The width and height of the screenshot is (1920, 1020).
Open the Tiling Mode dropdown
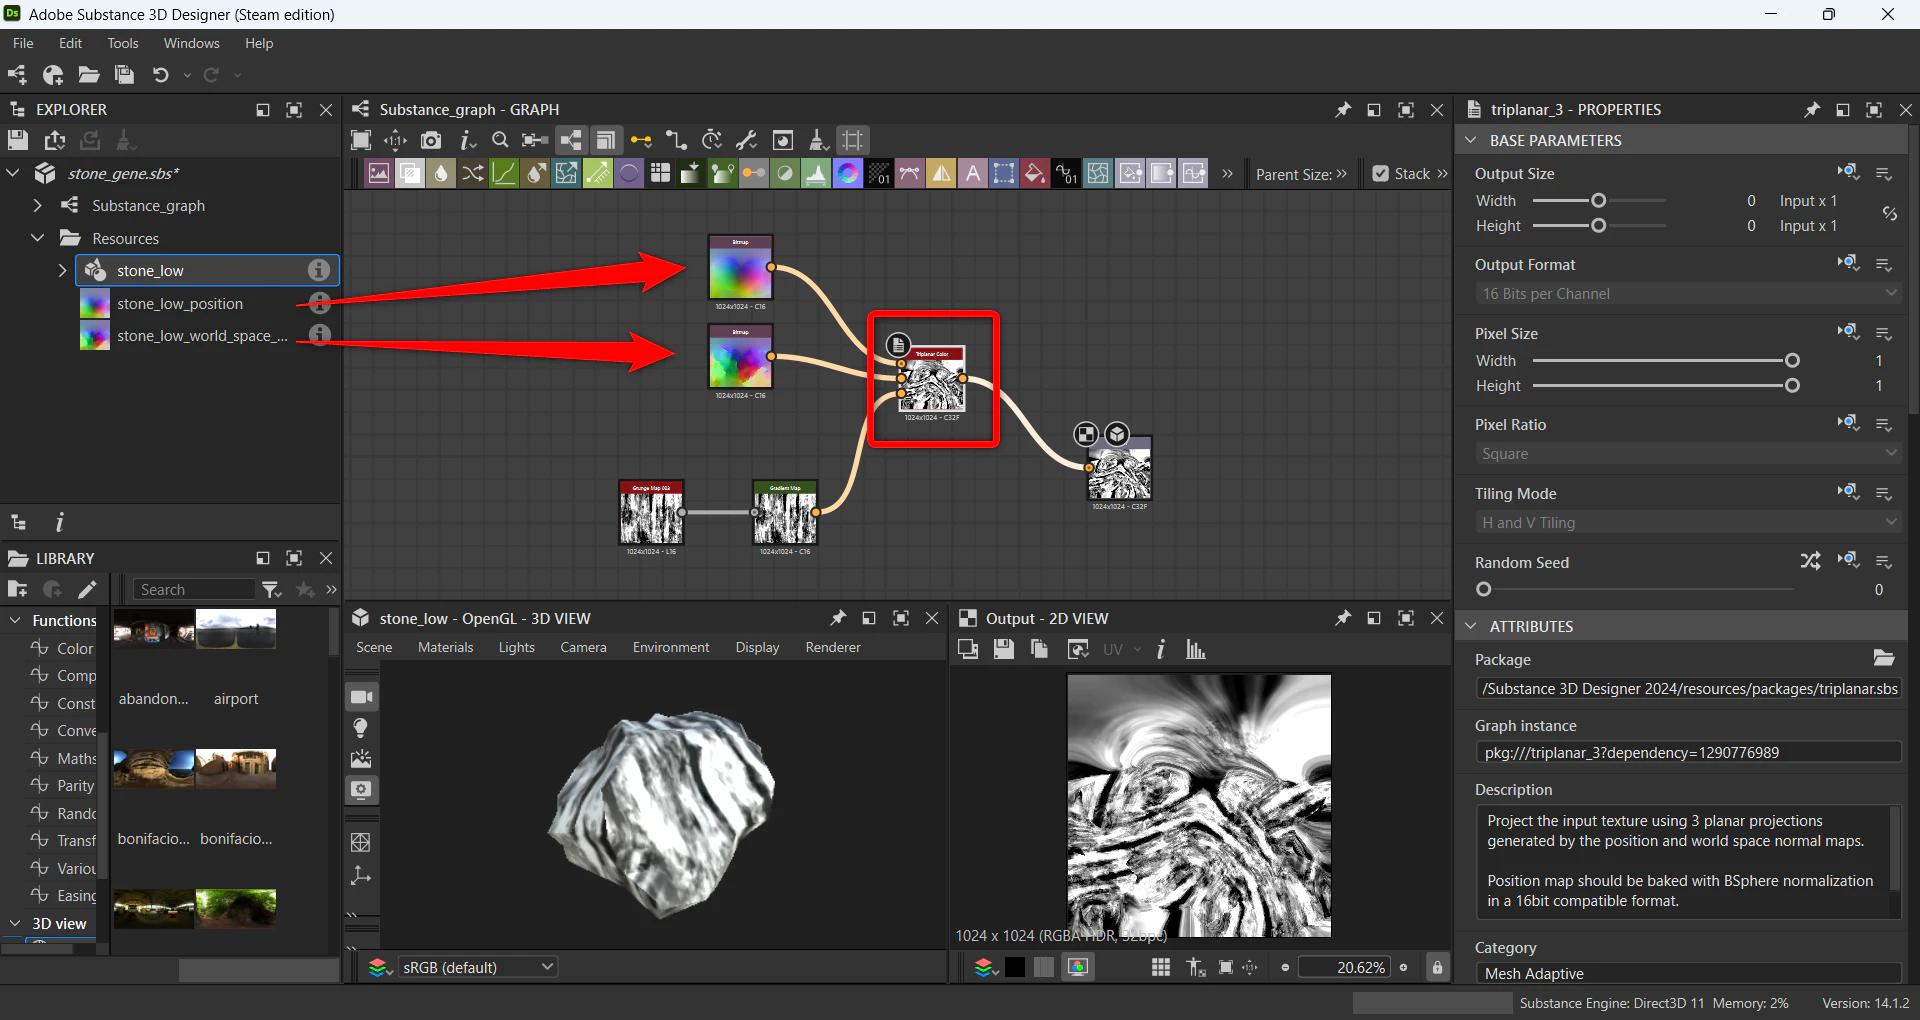pos(1687,522)
